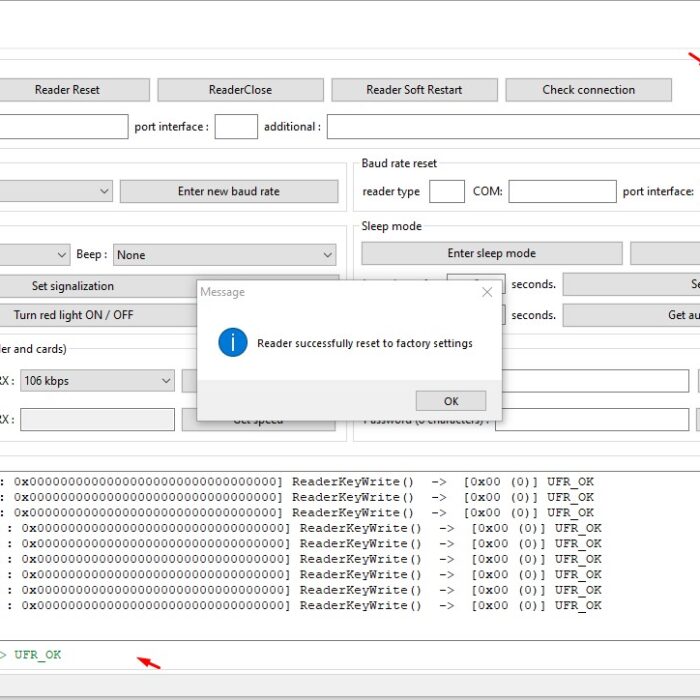Click Reader Soft Restart button
Viewport: 700px width, 700px height.
pos(414,90)
